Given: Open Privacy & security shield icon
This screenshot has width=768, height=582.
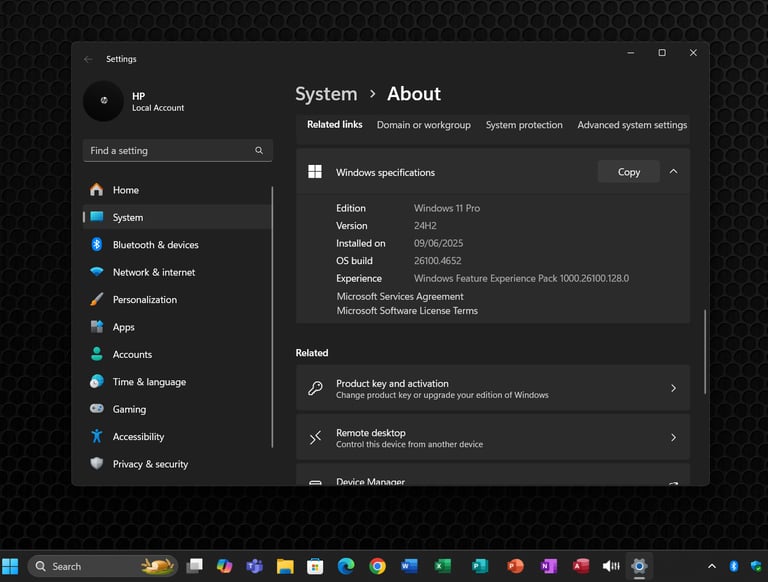Looking at the screenshot, I should [97, 464].
